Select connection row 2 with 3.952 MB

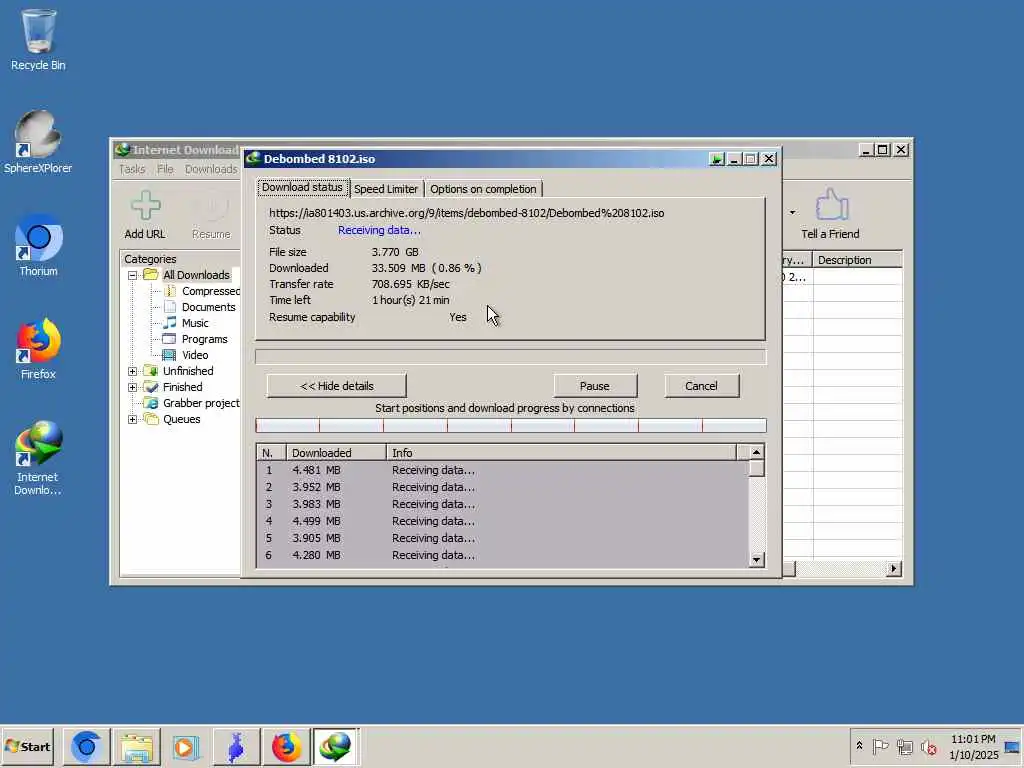pos(502,487)
